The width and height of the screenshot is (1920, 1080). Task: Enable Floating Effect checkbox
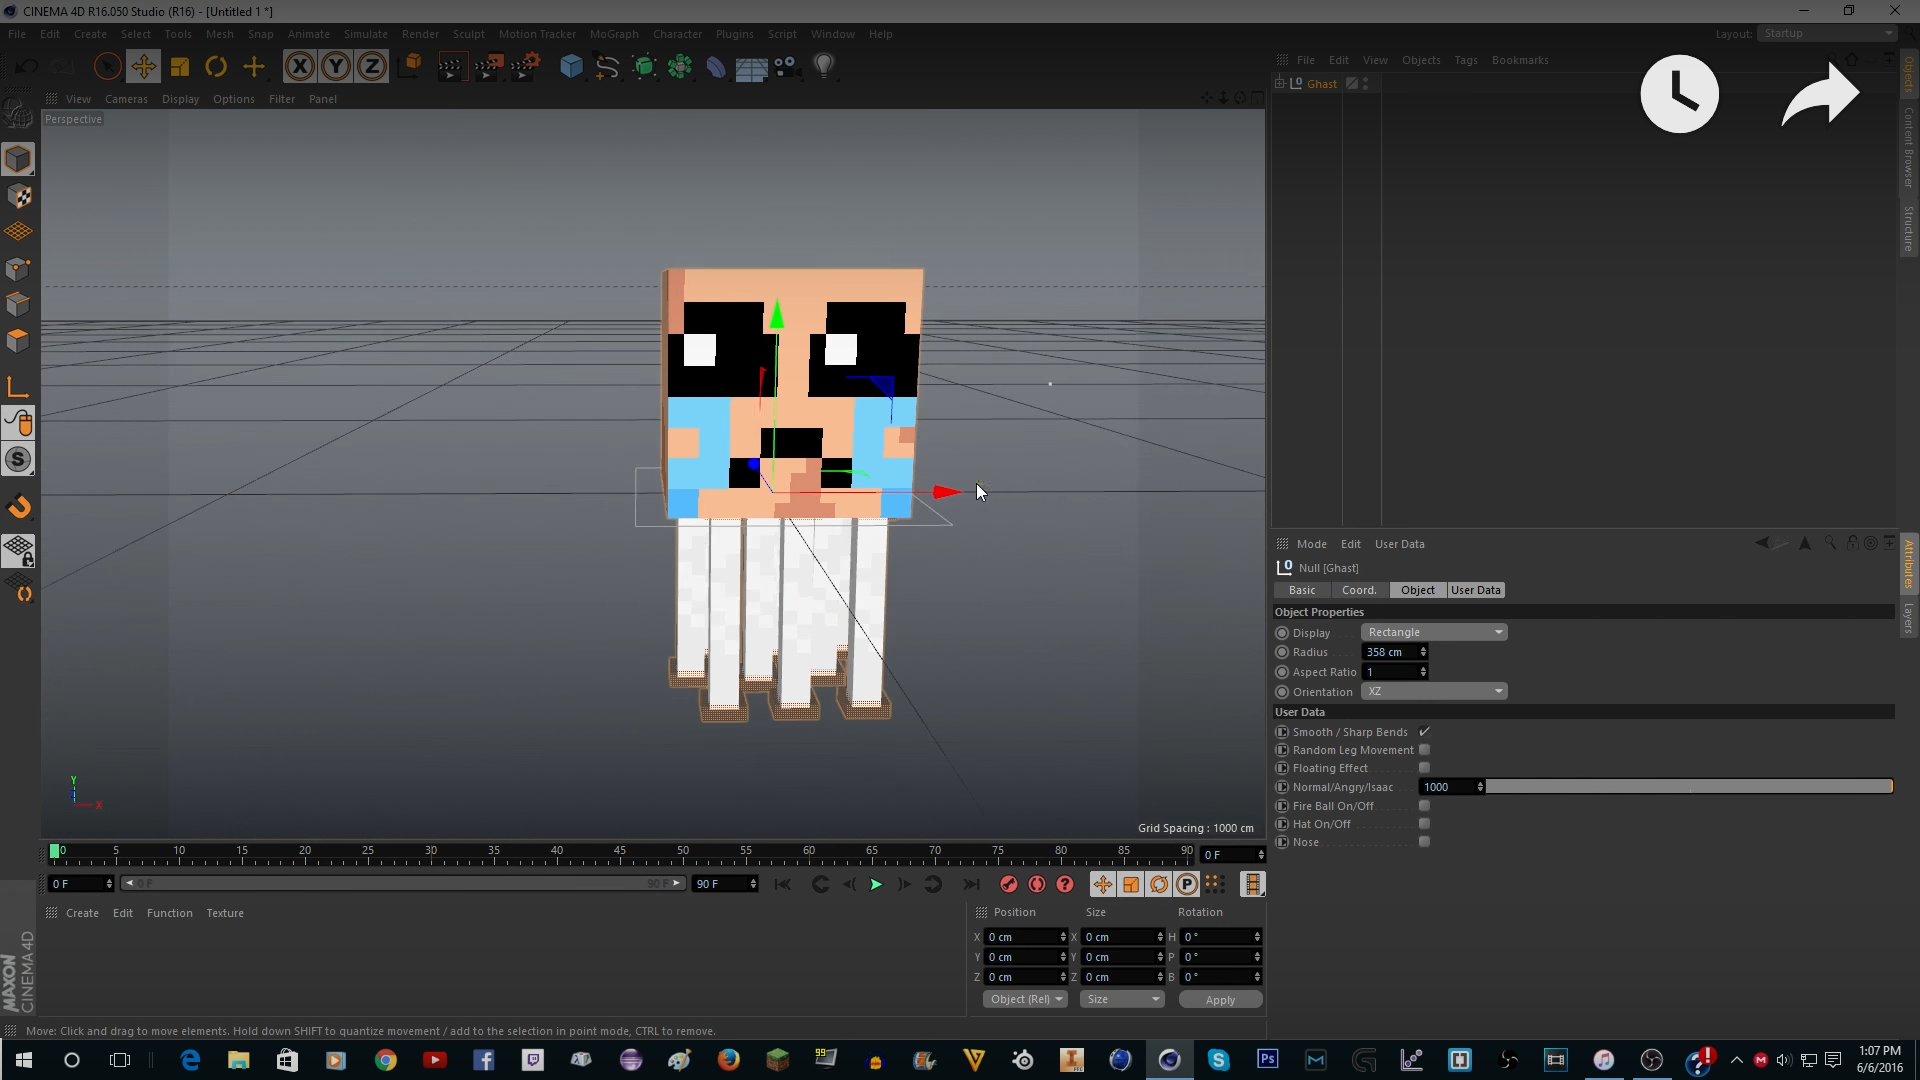[1424, 768]
